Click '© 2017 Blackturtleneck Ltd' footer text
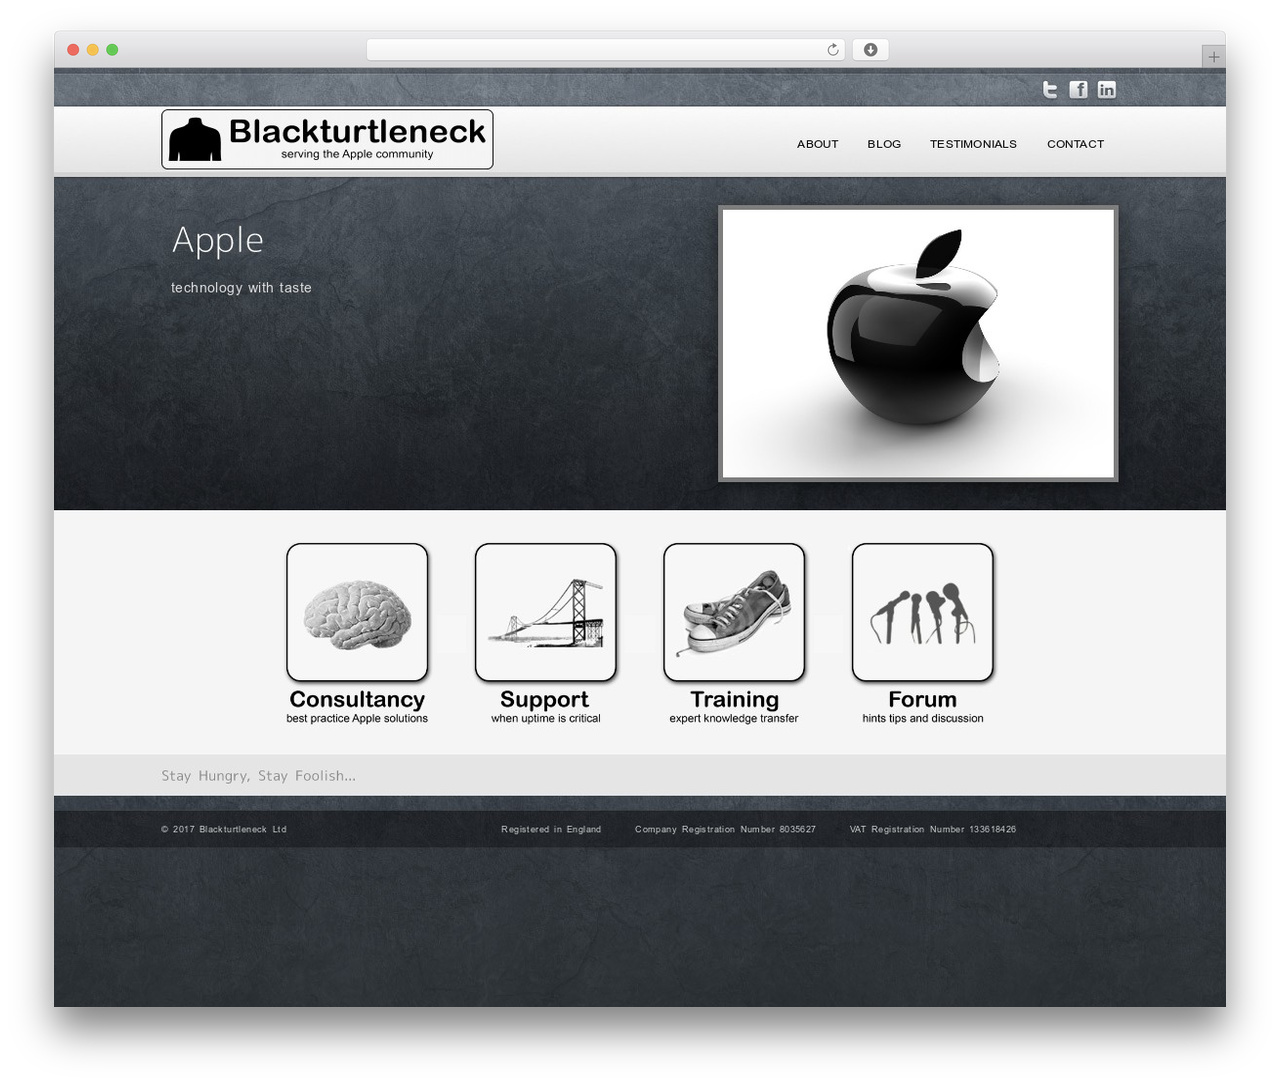This screenshot has height=1084, width=1280. pos(224,829)
